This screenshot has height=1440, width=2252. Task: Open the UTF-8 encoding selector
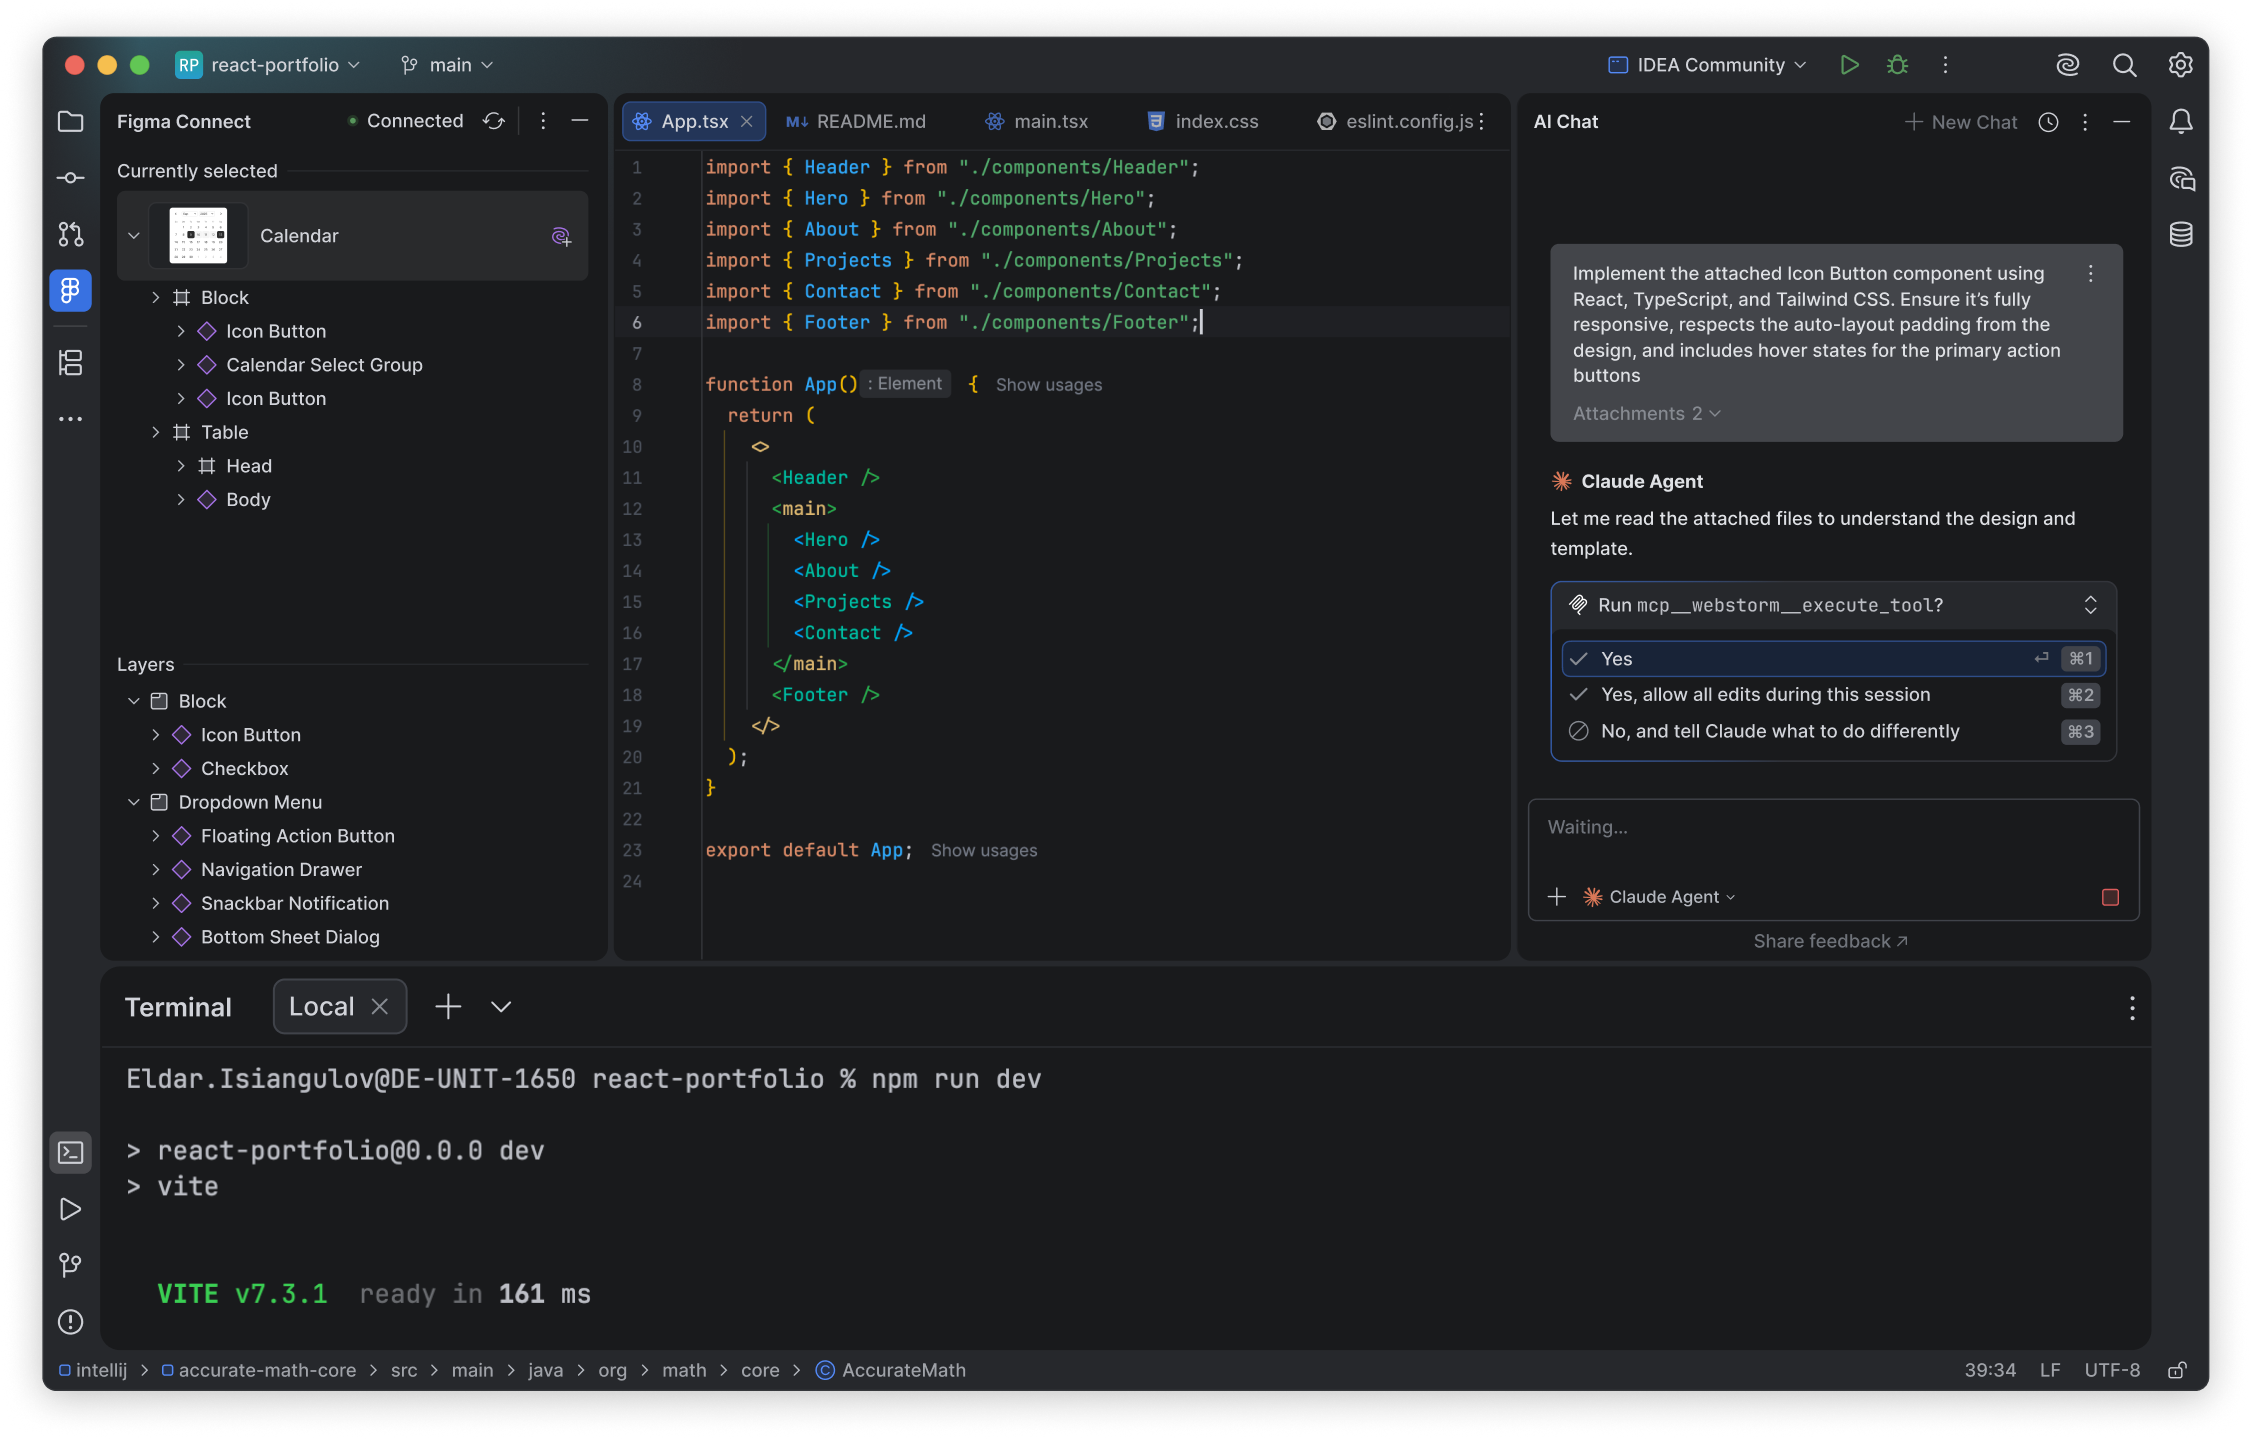2112,1370
